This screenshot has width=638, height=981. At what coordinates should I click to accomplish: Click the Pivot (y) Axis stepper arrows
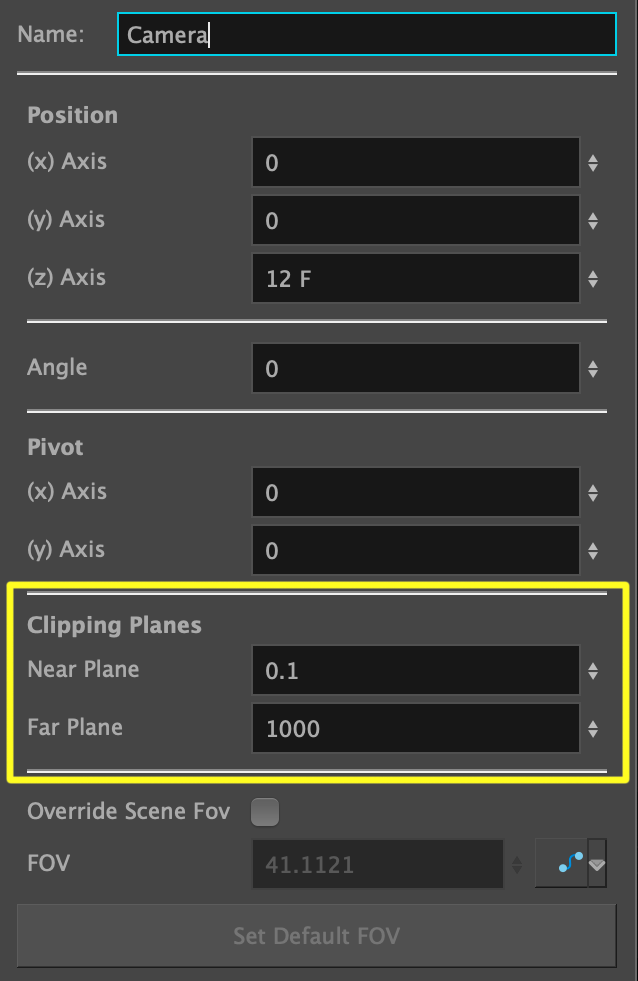(593, 552)
